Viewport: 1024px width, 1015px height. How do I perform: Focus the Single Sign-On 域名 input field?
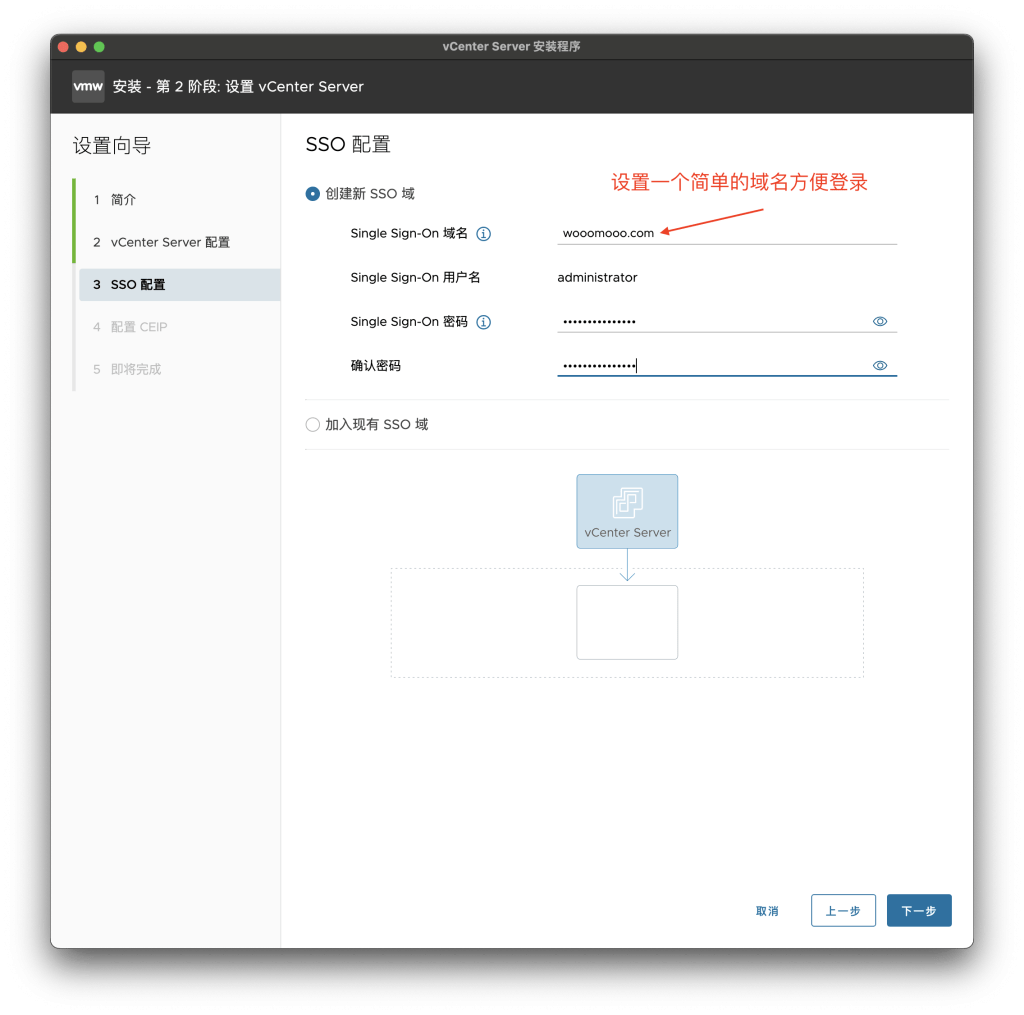727,233
